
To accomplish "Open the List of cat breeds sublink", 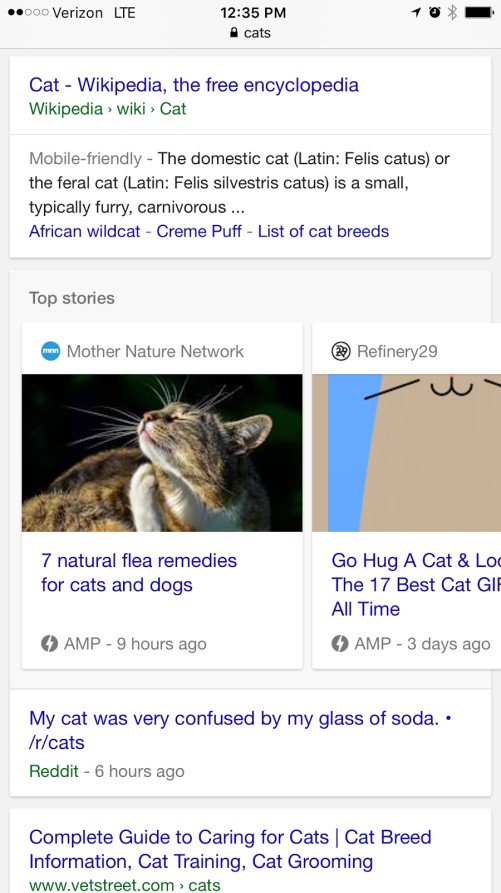I will (323, 231).
